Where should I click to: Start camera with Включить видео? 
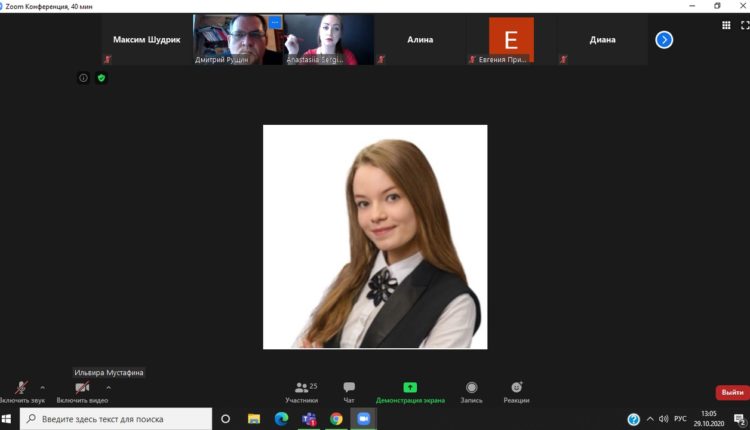[82, 392]
